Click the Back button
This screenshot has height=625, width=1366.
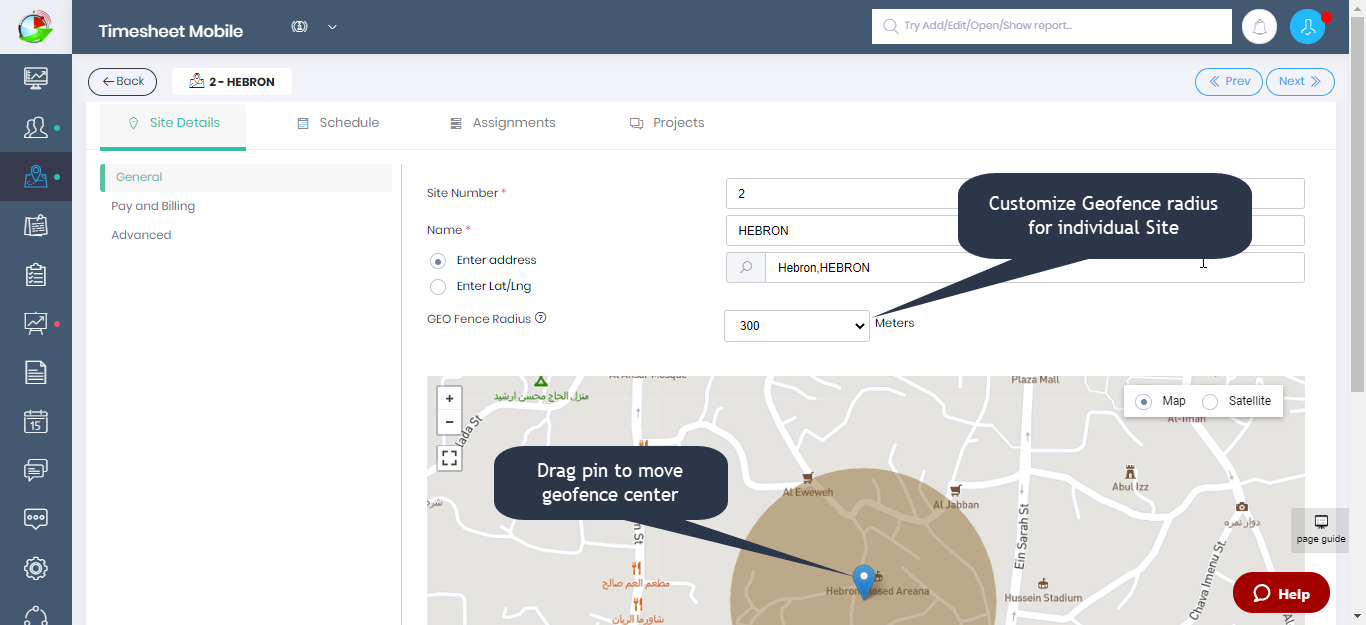pos(123,82)
